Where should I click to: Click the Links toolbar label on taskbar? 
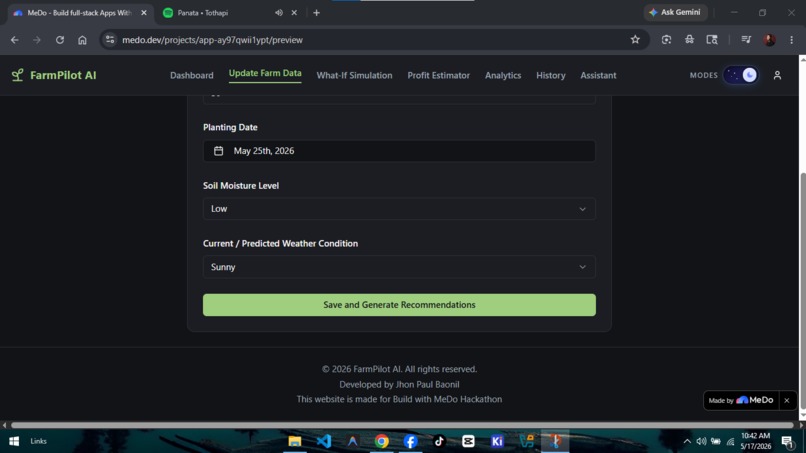tap(39, 441)
